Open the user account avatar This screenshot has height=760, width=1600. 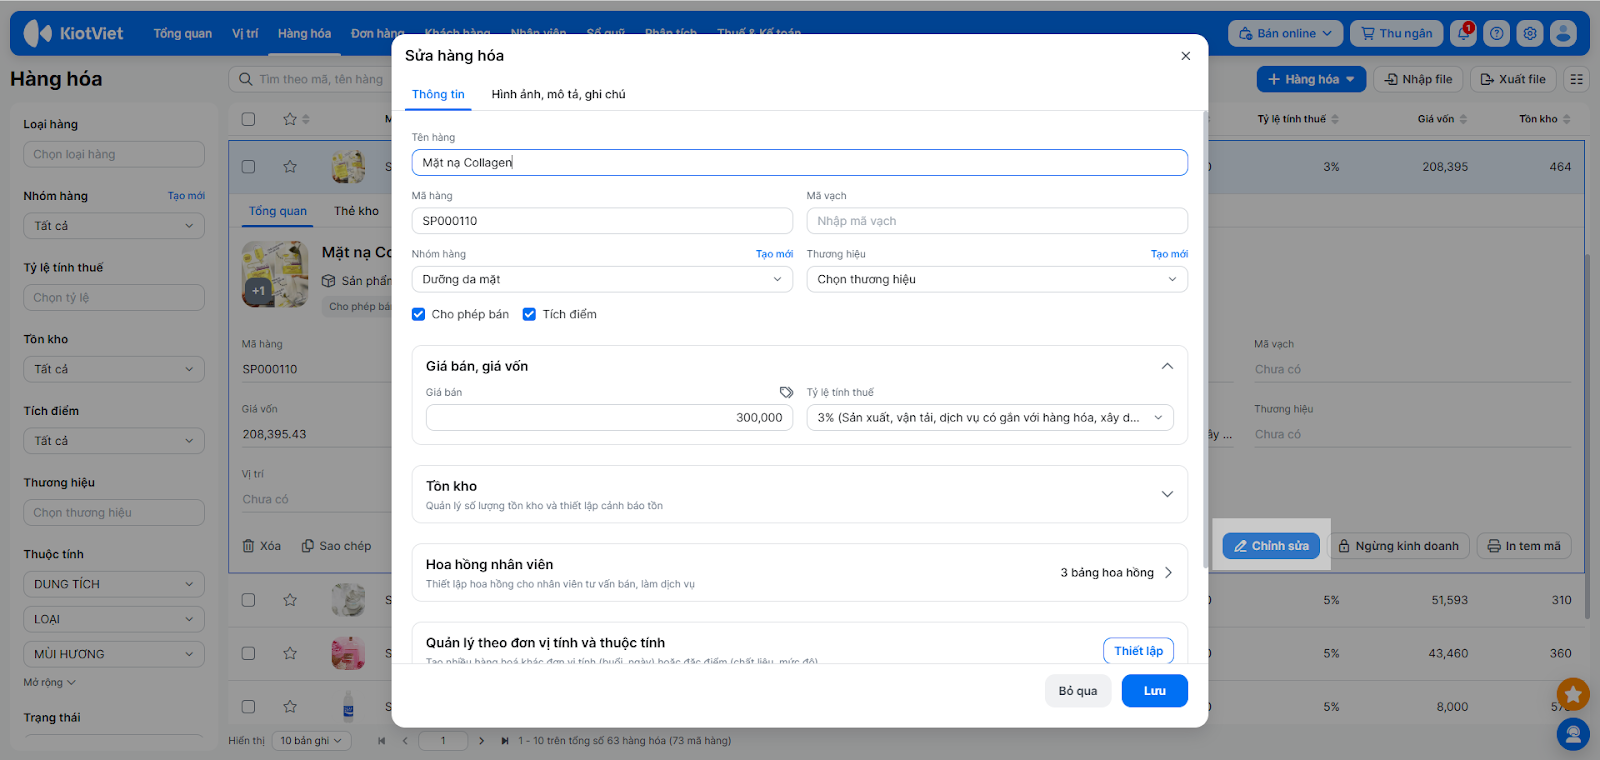[x=1563, y=33]
